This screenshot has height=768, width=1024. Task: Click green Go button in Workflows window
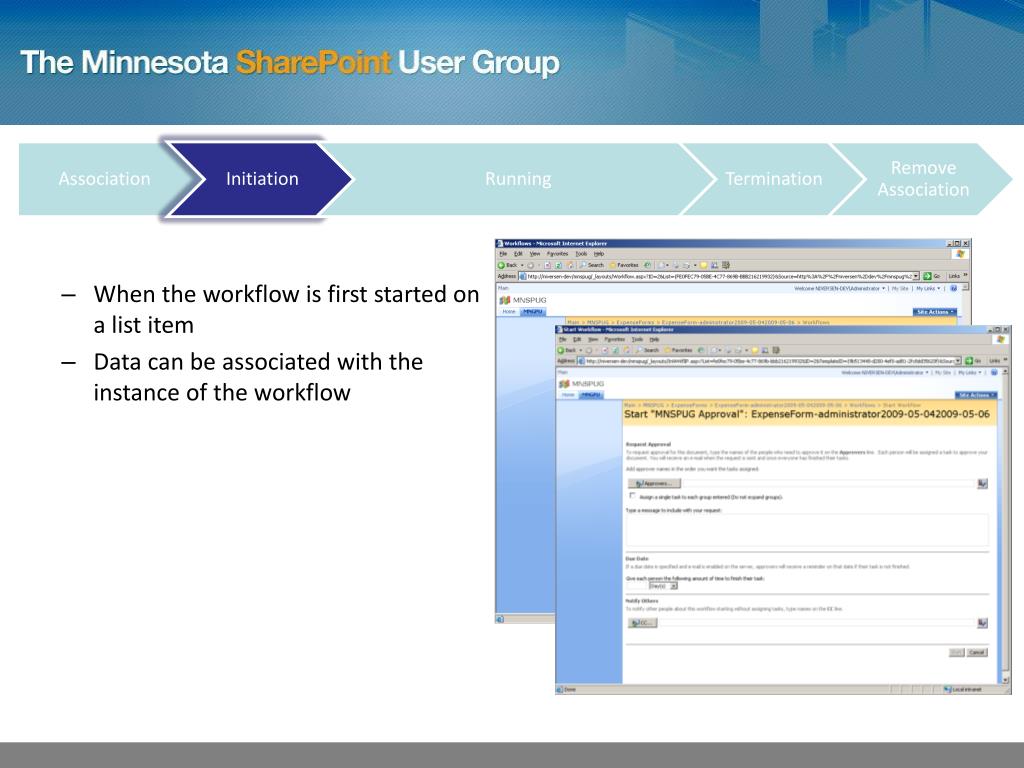(x=931, y=276)
